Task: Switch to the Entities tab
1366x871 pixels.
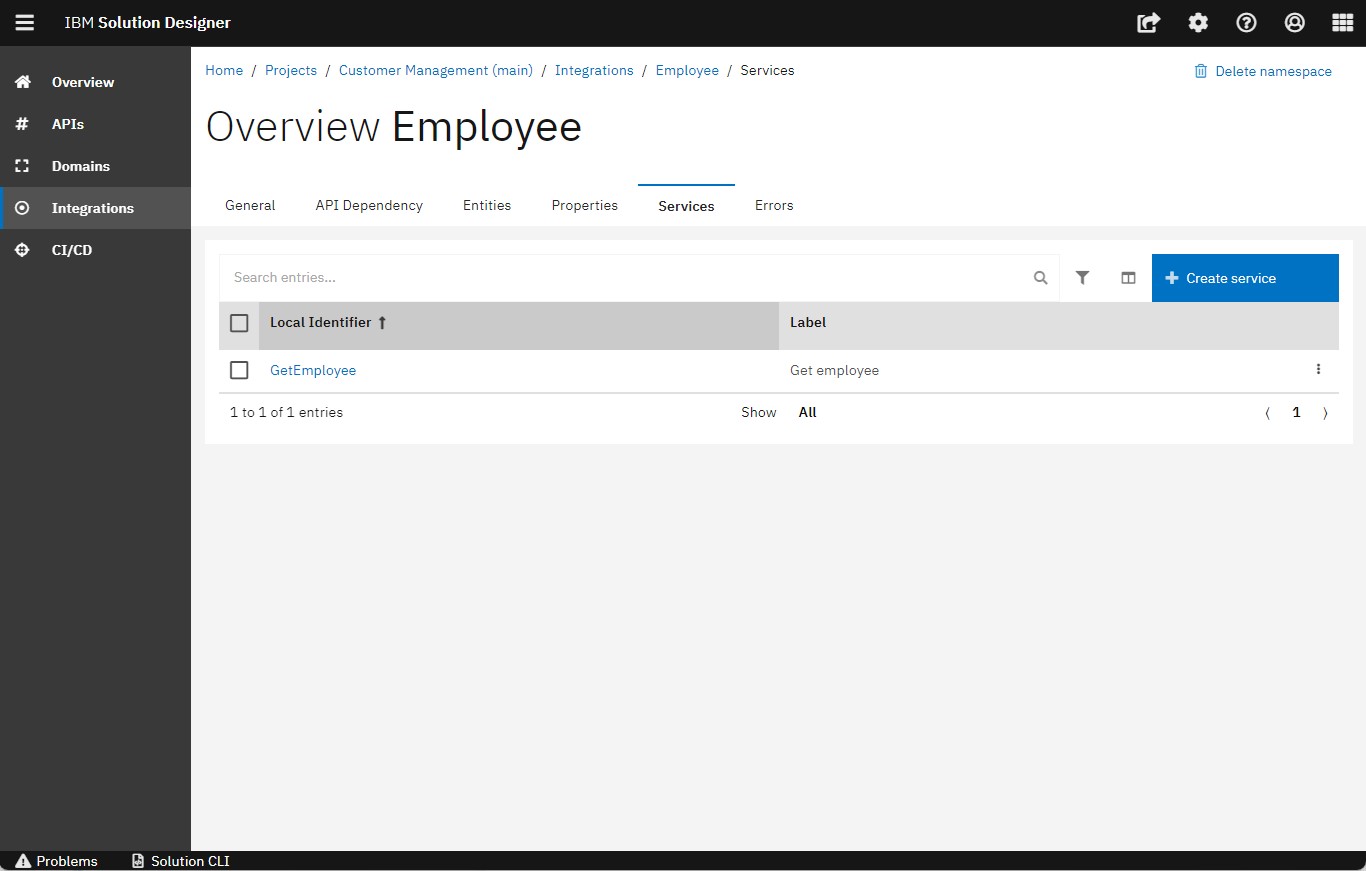Action: pyautogui.click(x=487, y=205)
